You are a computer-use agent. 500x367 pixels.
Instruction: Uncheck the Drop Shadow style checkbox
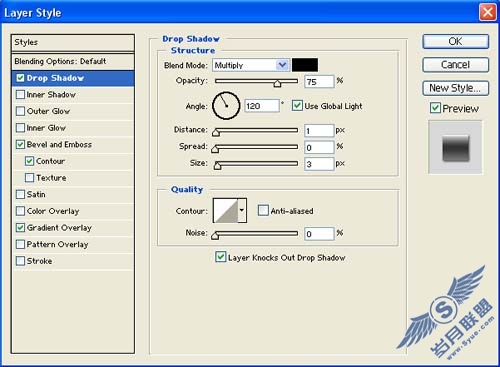20,78
